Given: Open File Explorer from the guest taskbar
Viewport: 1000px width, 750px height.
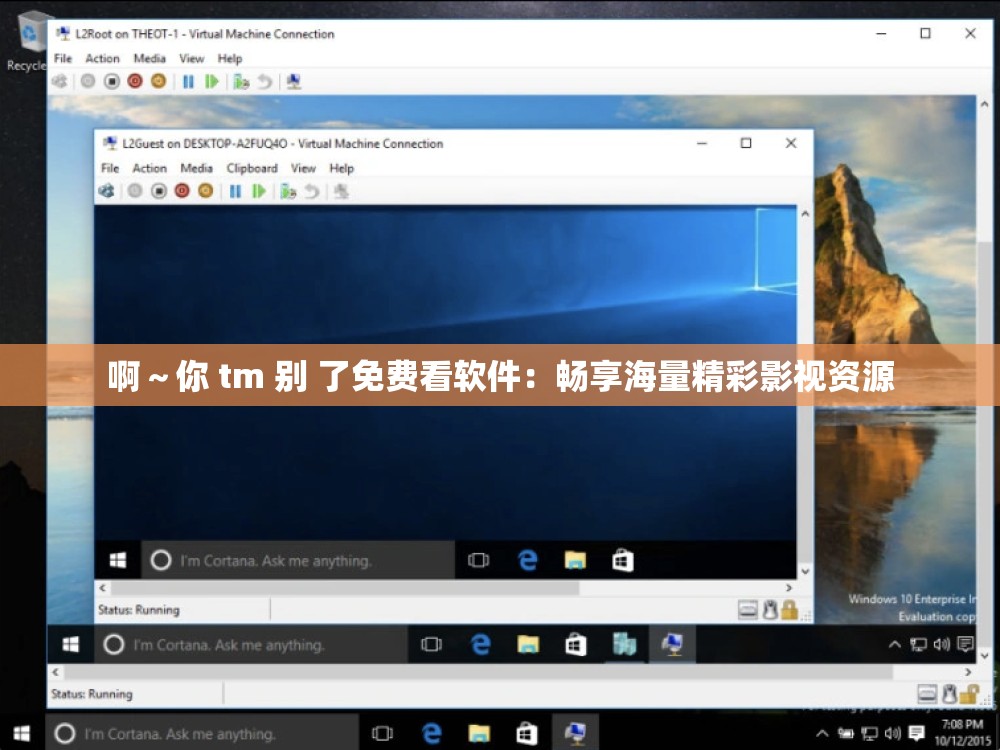Looking at the screenshot, I should click(573, 560).
